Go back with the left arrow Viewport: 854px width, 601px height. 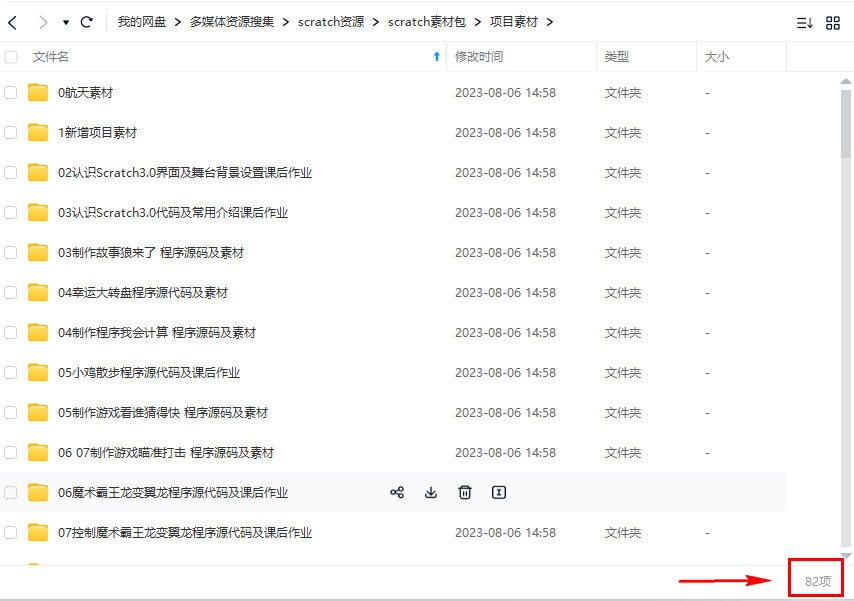click(13, 22)
